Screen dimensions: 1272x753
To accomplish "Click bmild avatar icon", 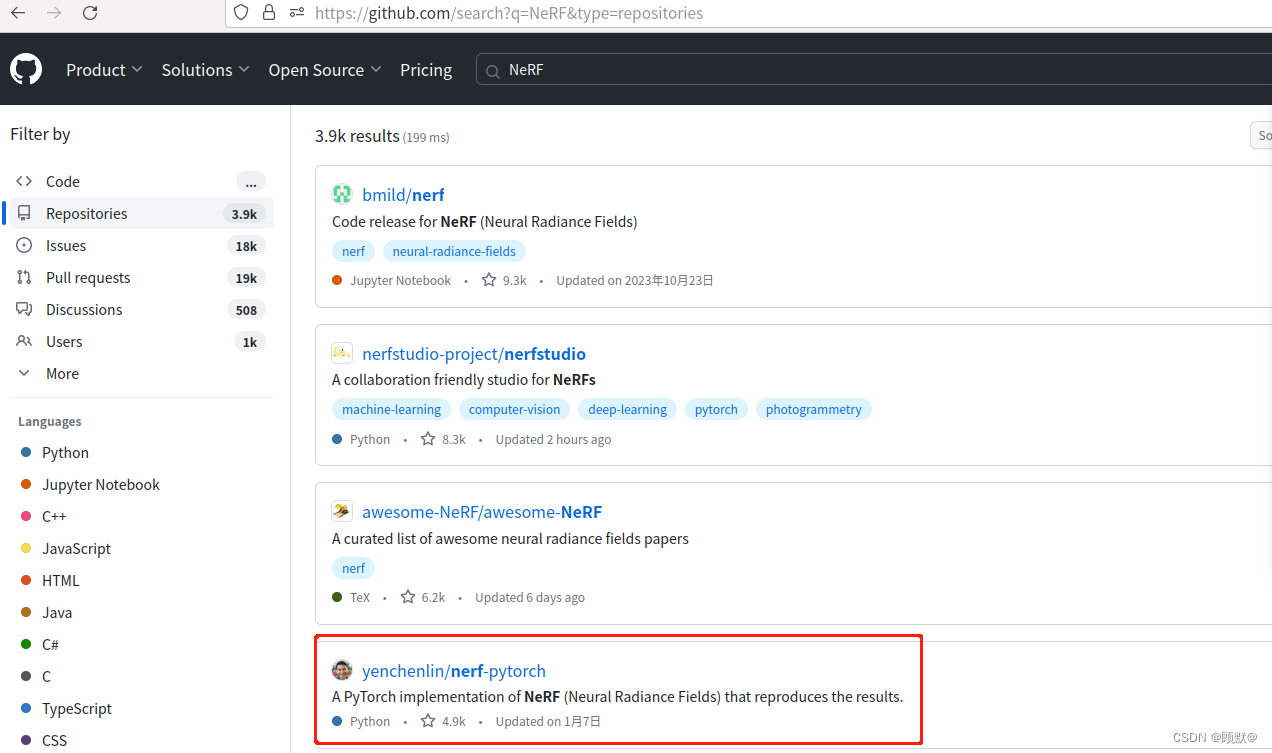I will pos(342,194).
